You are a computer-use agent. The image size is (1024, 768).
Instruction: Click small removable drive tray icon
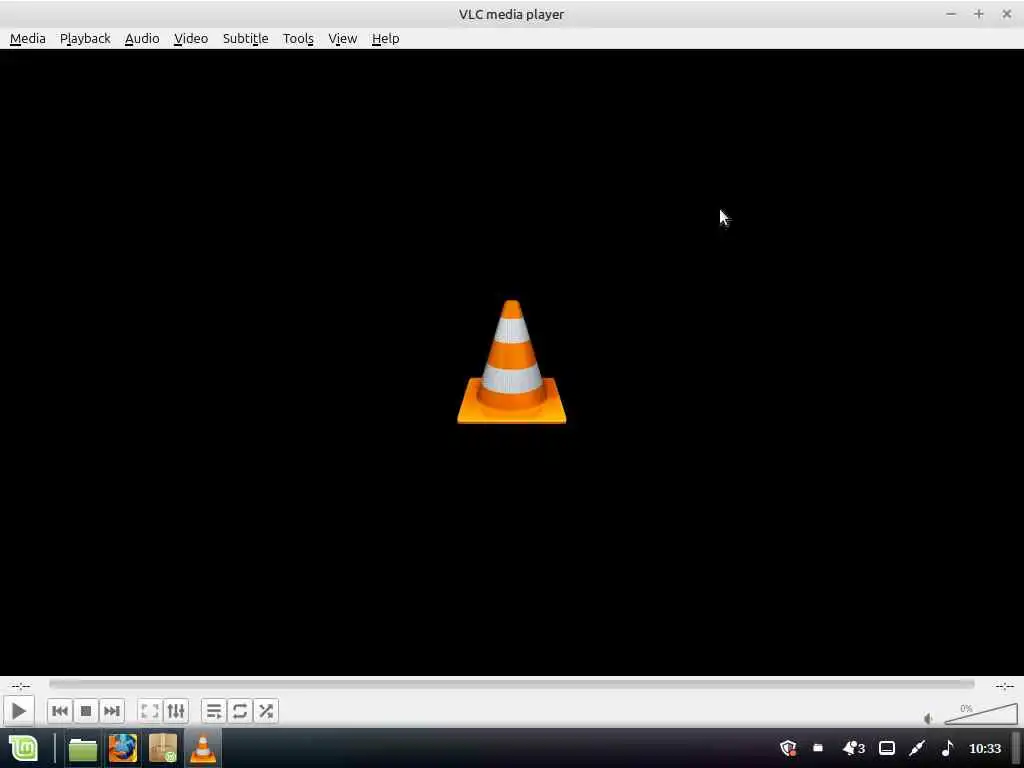pos(818,748)
